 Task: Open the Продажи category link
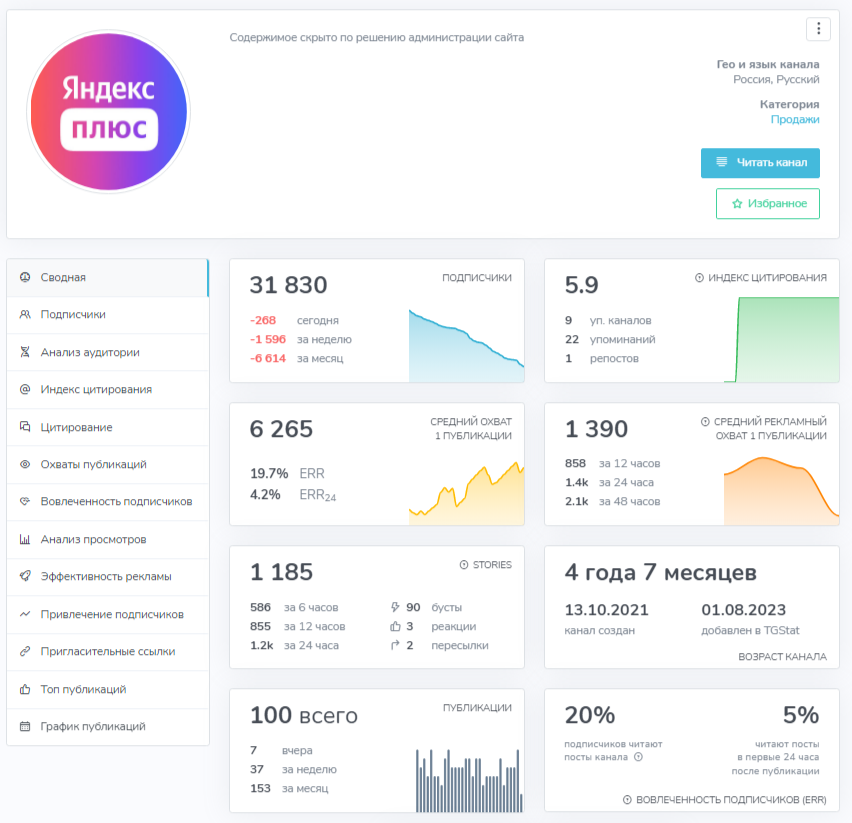point(795,120)
